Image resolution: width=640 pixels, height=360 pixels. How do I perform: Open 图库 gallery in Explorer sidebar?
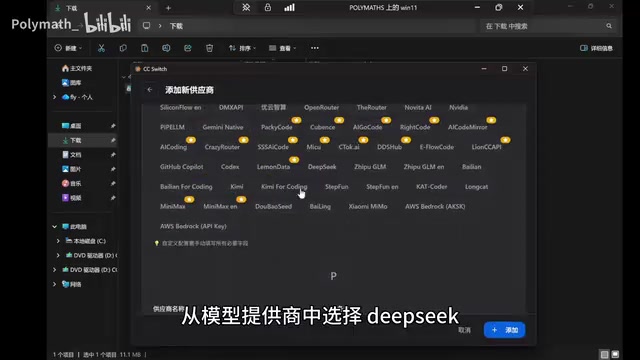[71, 82]
